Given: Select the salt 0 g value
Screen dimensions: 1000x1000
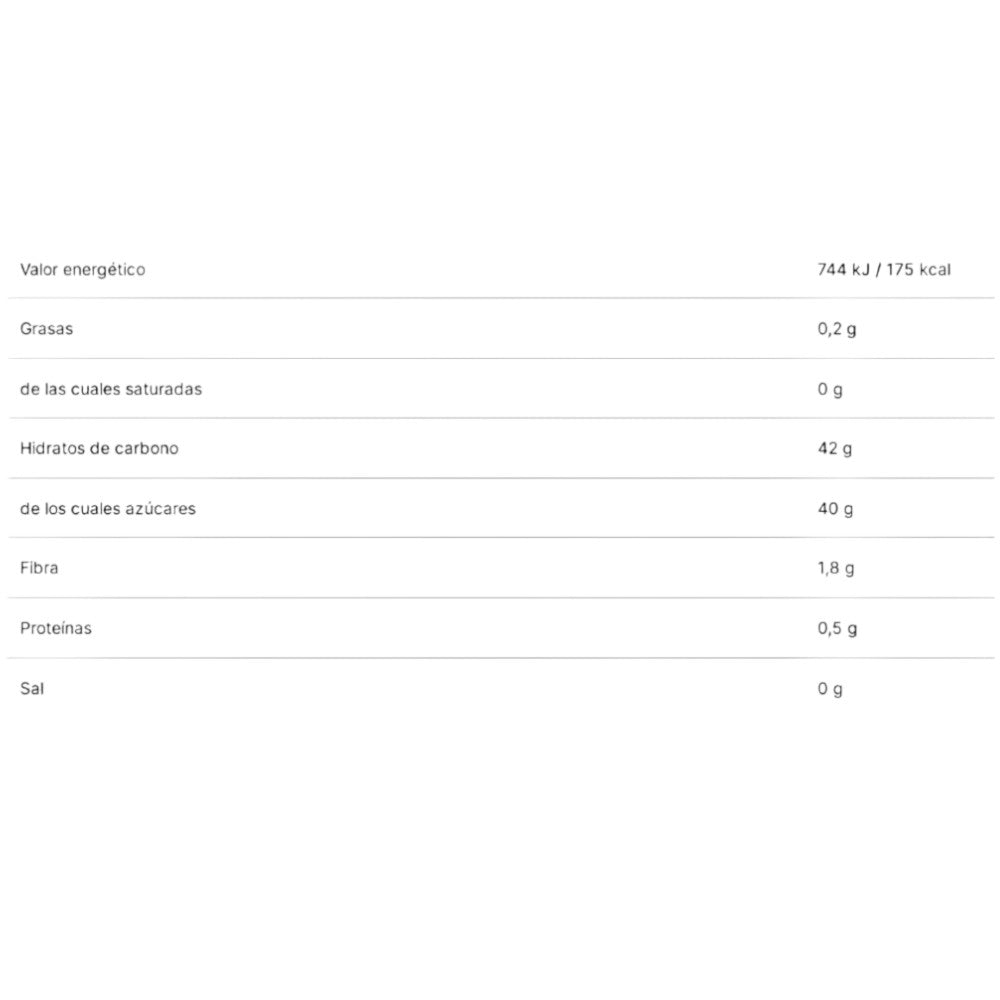Looking at the screenshot, I should 829,689.
